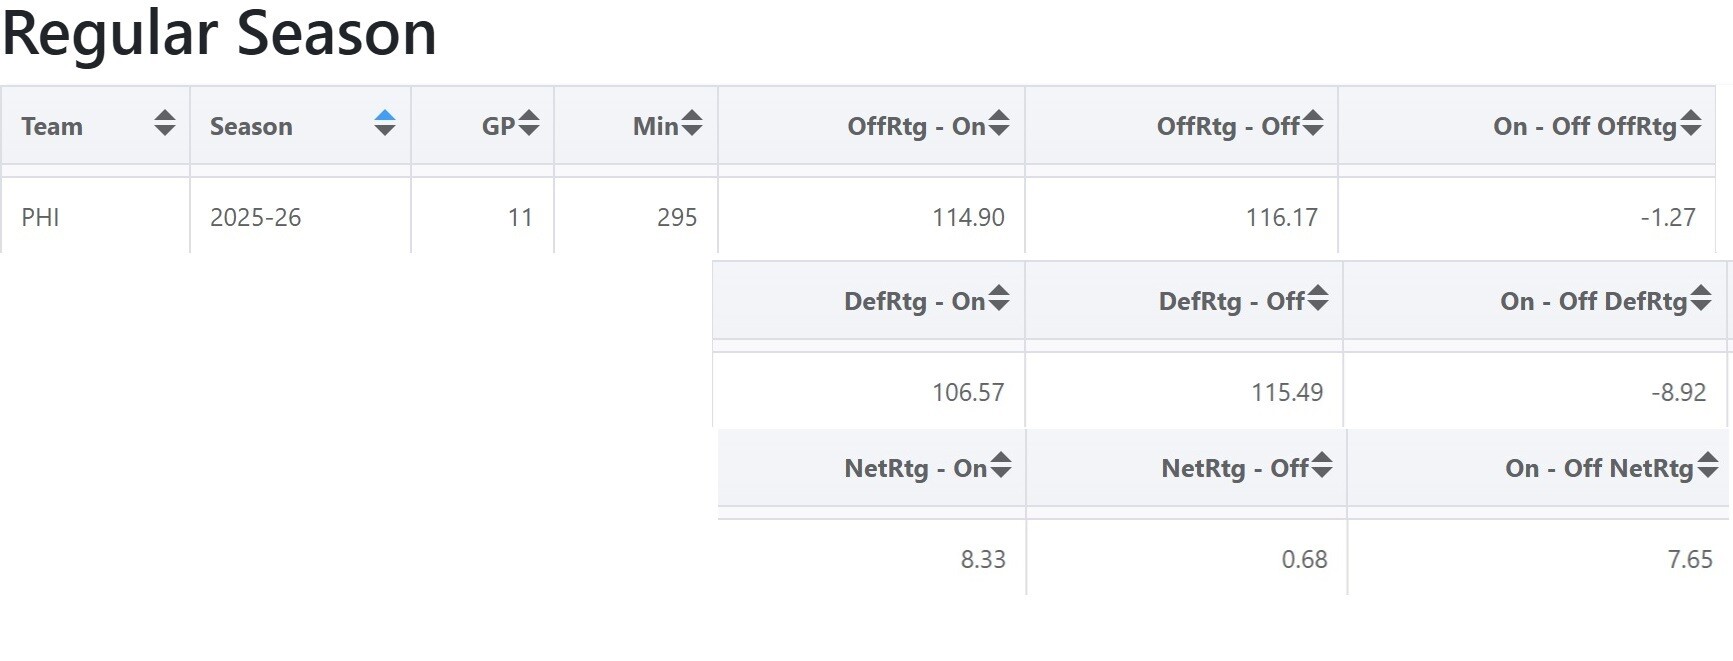Sort table by GP column arrows

click(529, 124)
